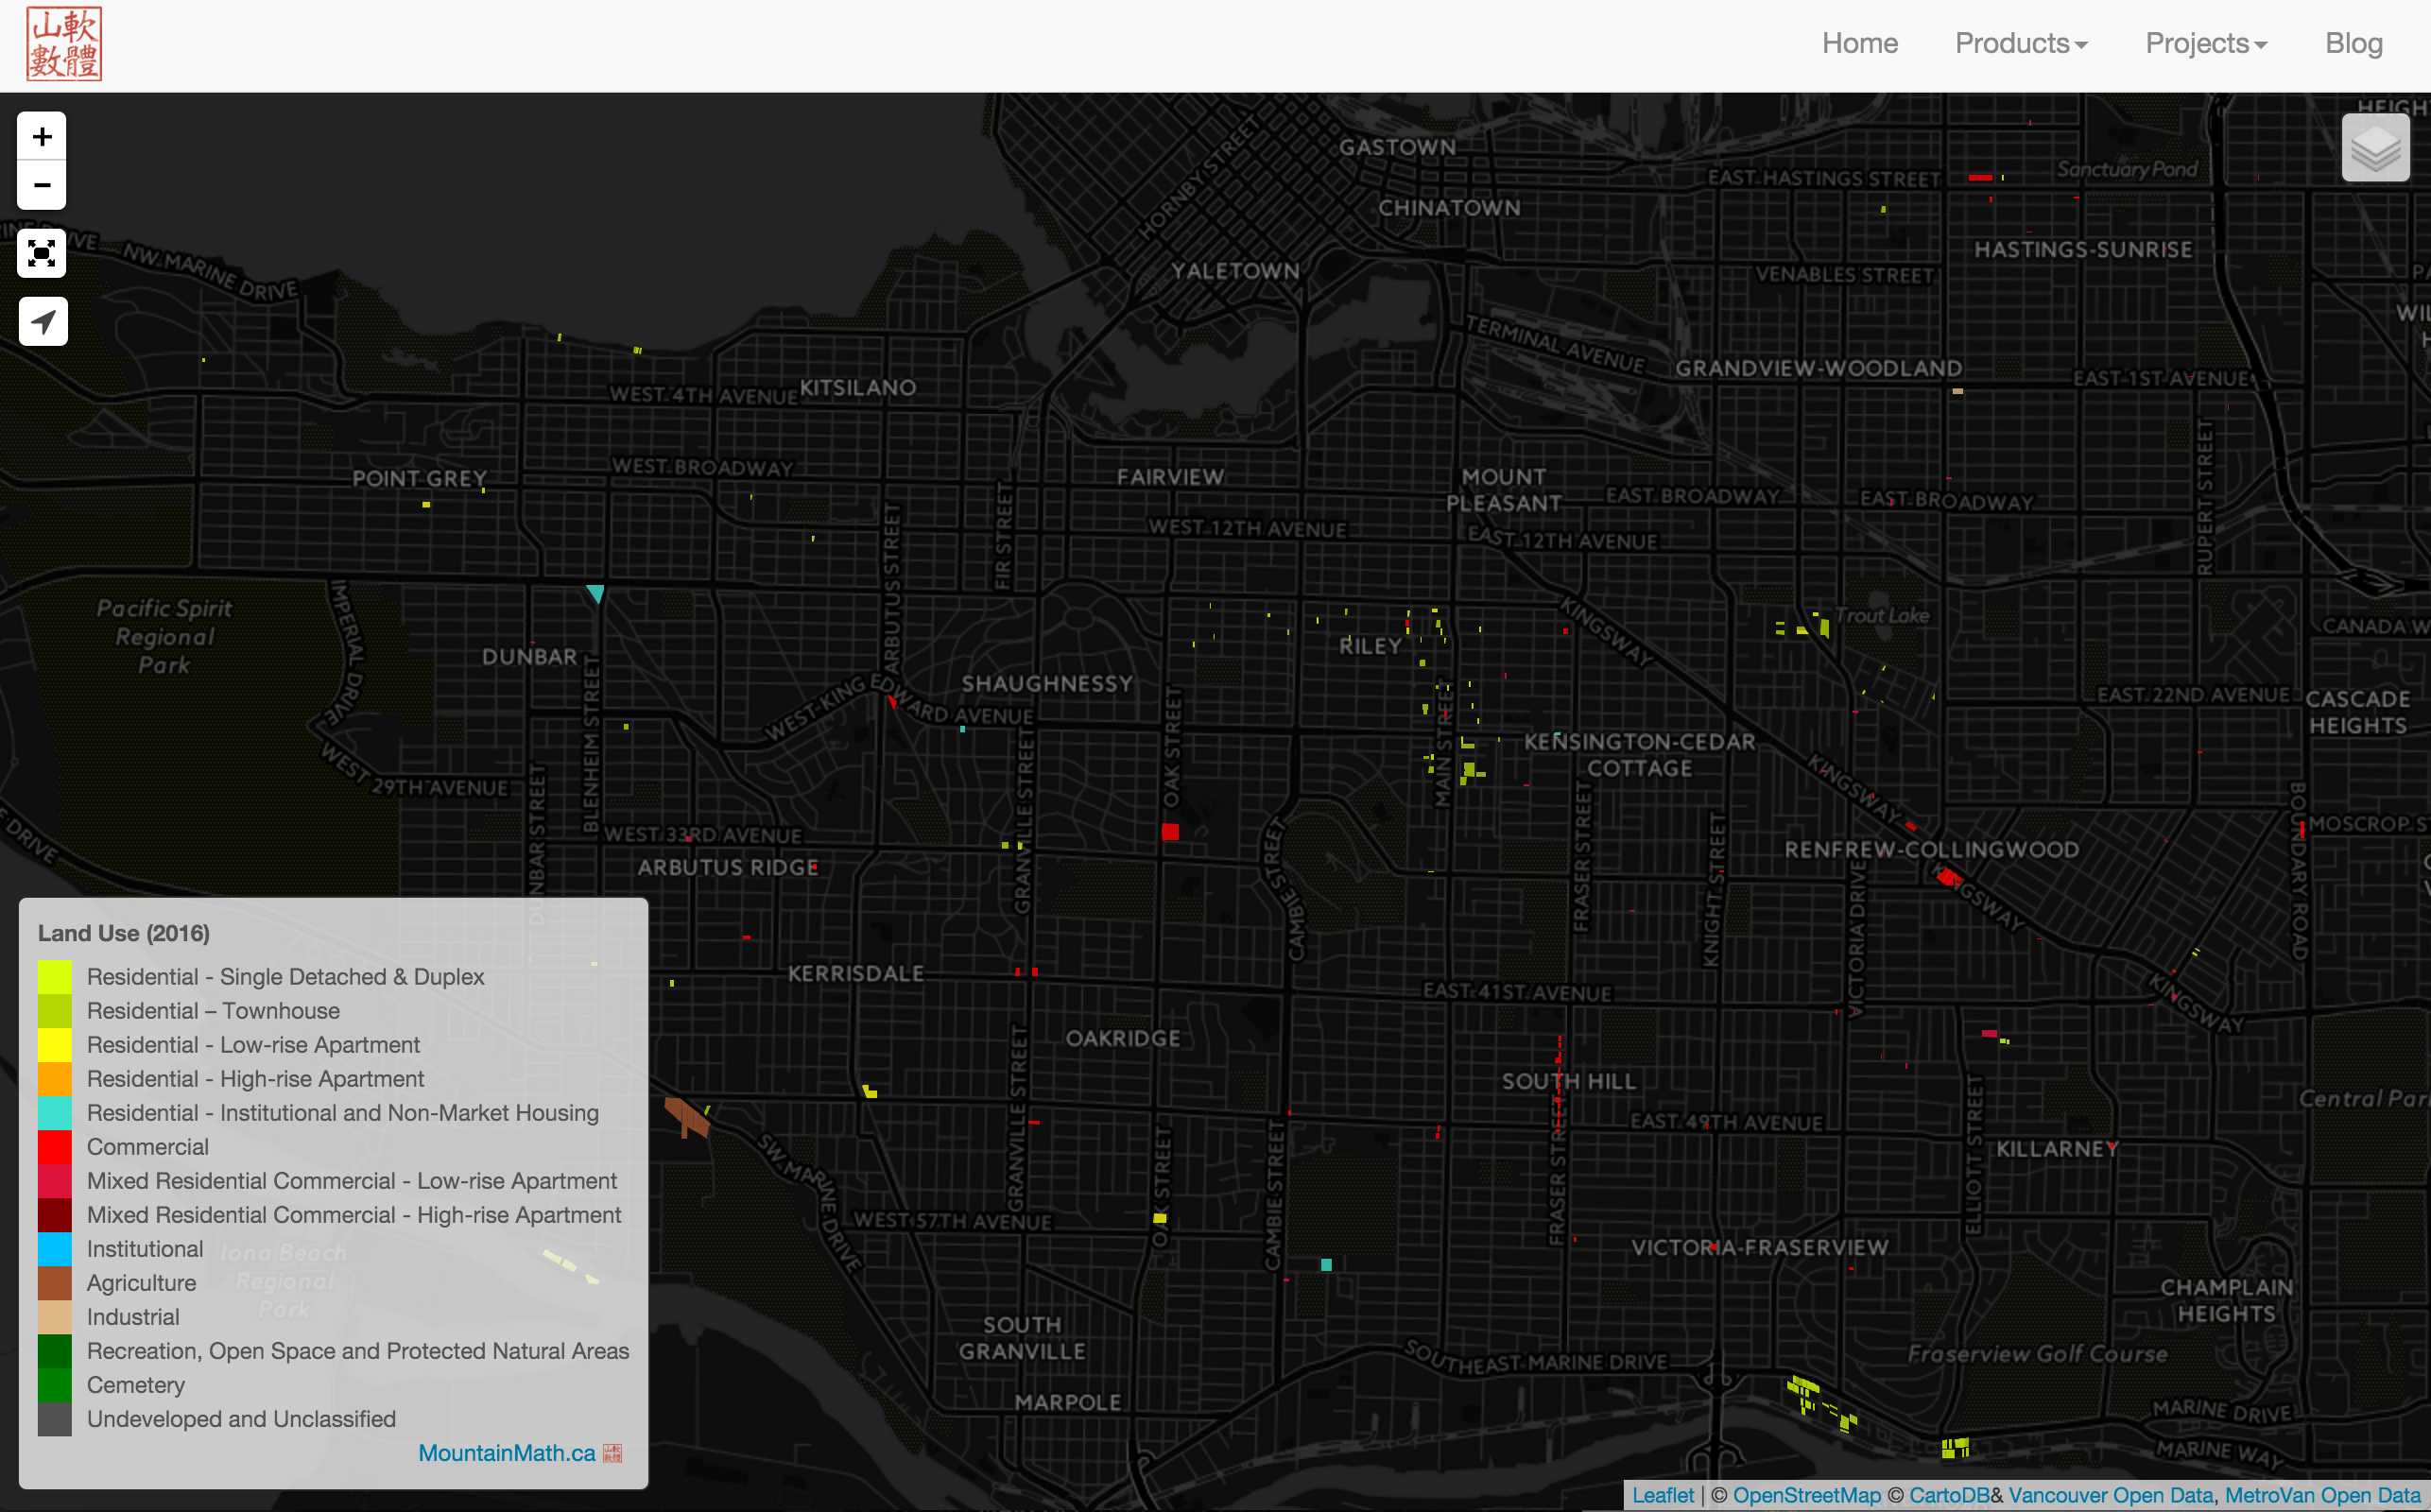Open the CartoDB attribution link
Viewport: 2431px width, 1512px height.
click(x=1948, y=1495)
